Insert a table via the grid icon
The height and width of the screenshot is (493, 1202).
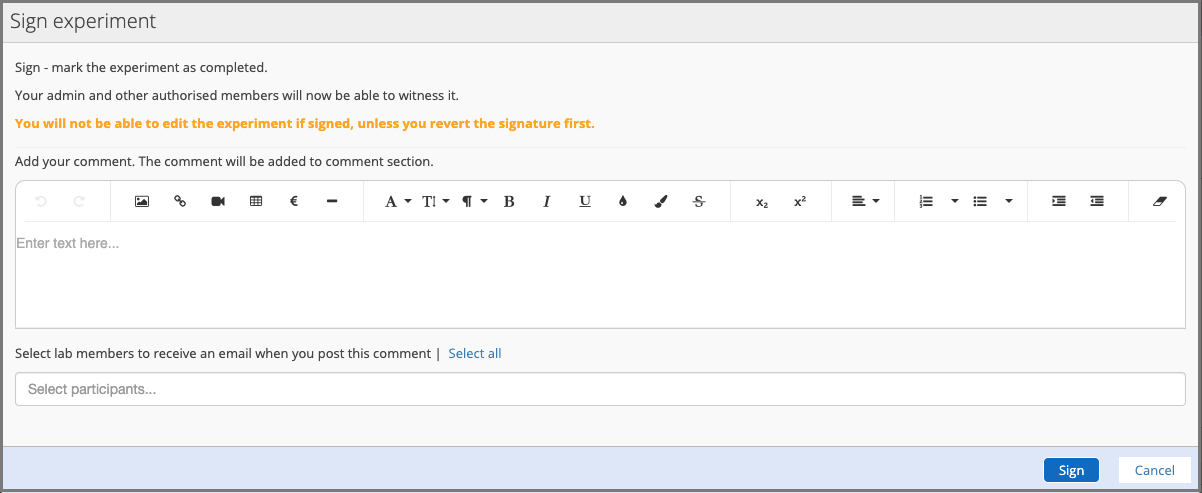pos(256,201)
